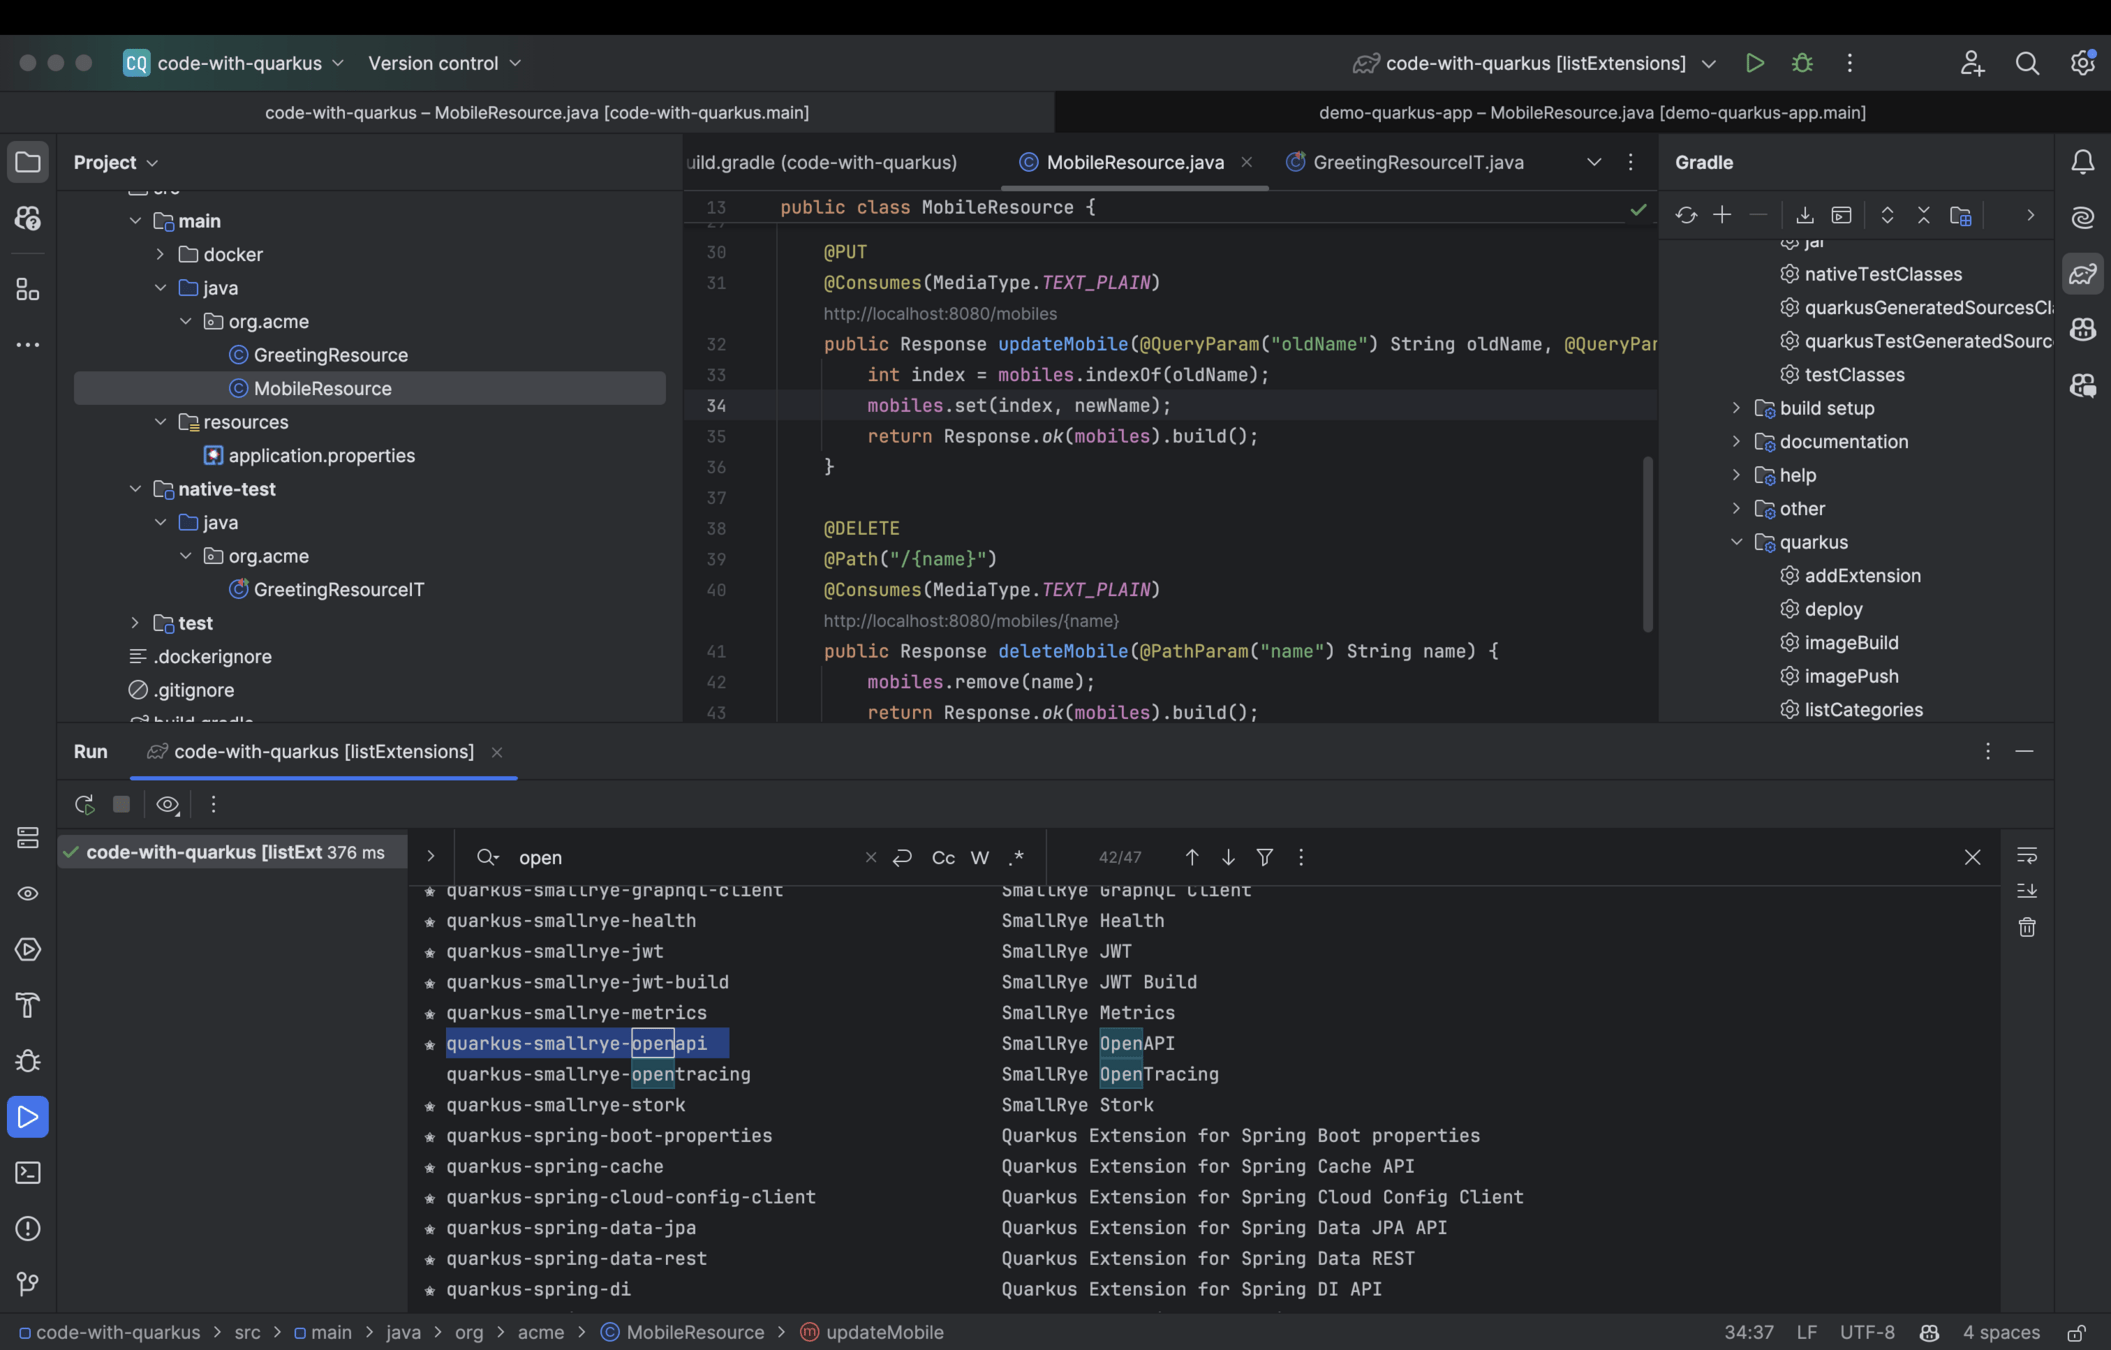
Task: Open the Notifications bell panel
Action: point(2082,162)
